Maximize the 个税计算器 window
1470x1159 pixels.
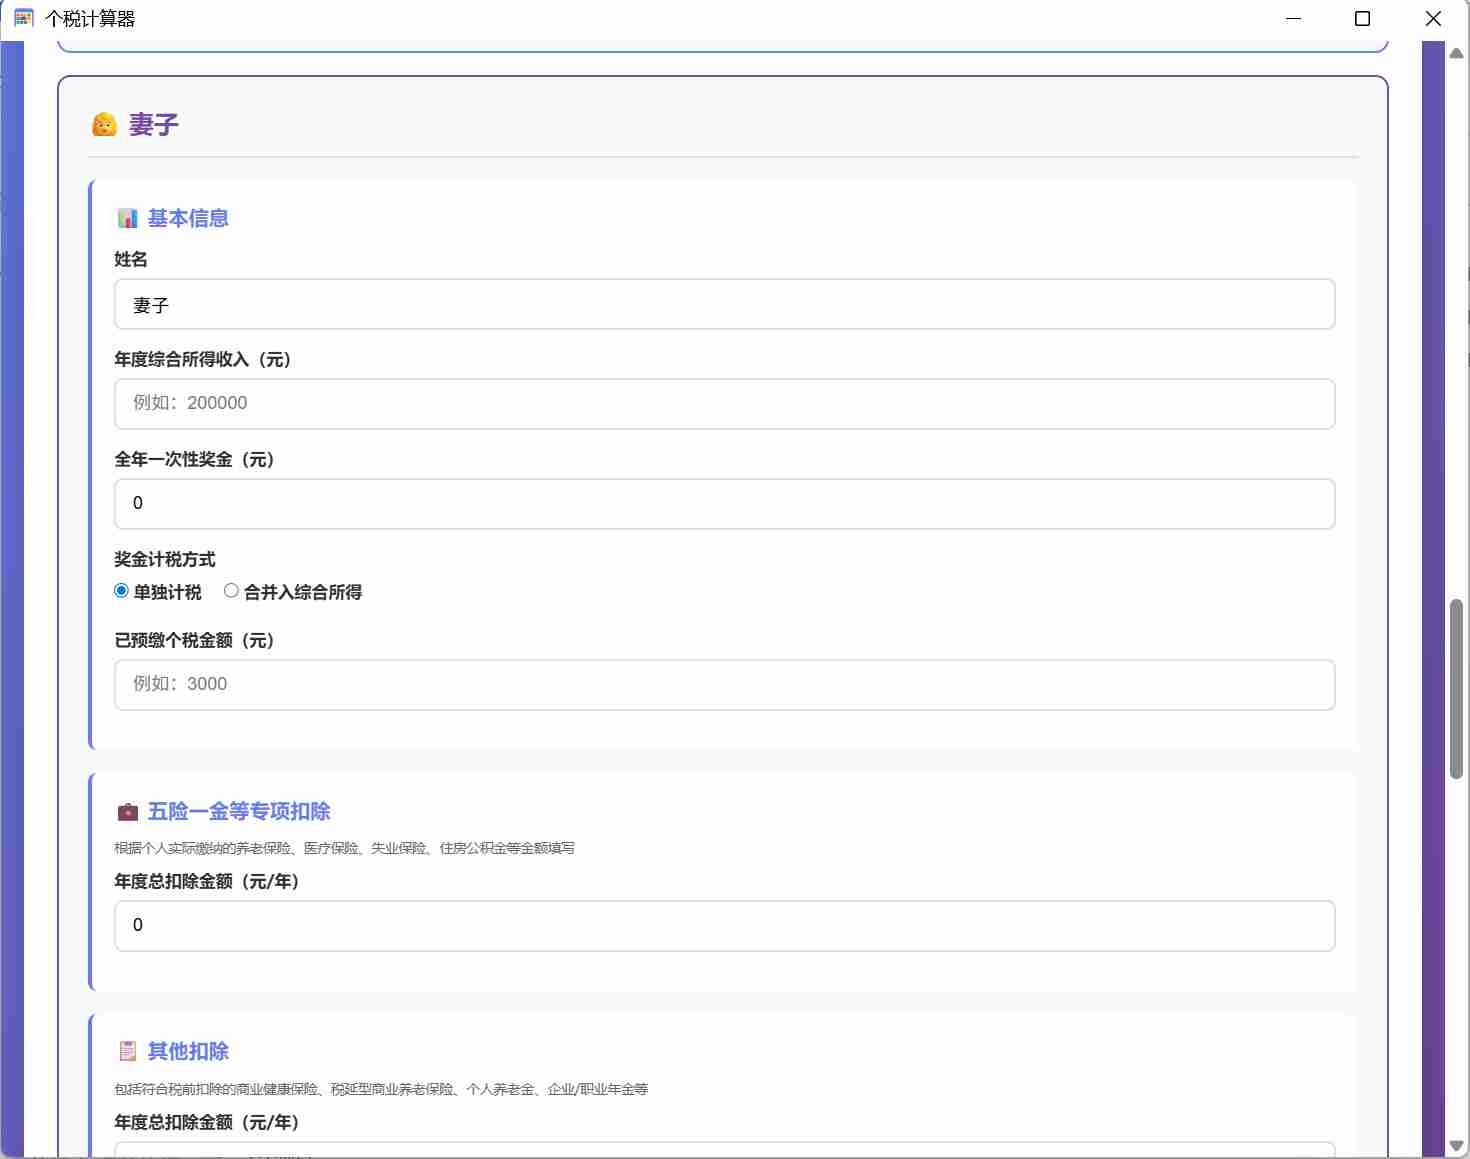pyautogui.click(x=1362, y=19)
